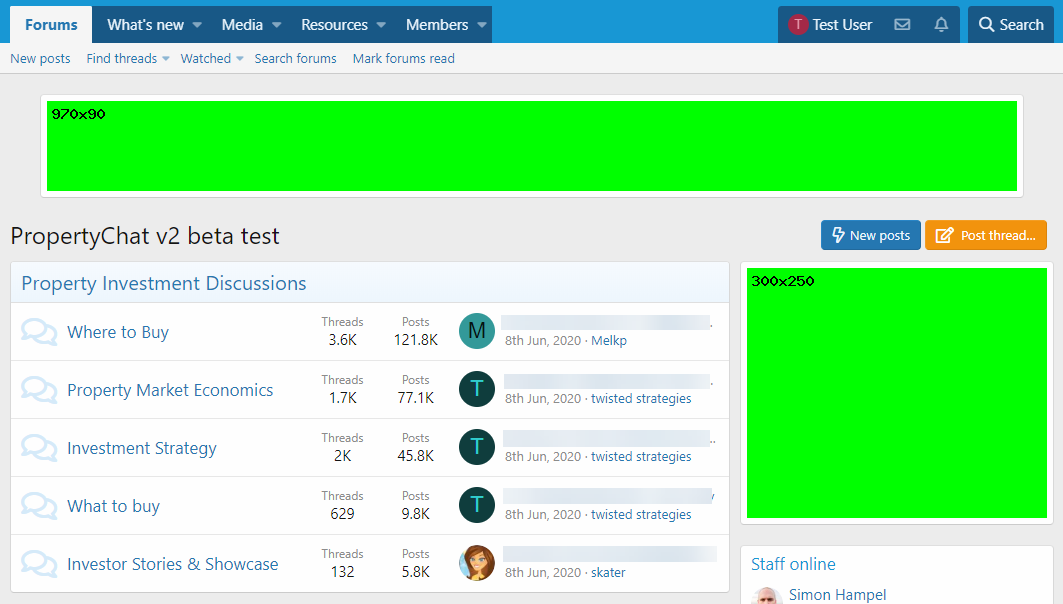Click the Property Market Economics bubble icon
Screen dimensions: 1063x604
coord(39,390)
